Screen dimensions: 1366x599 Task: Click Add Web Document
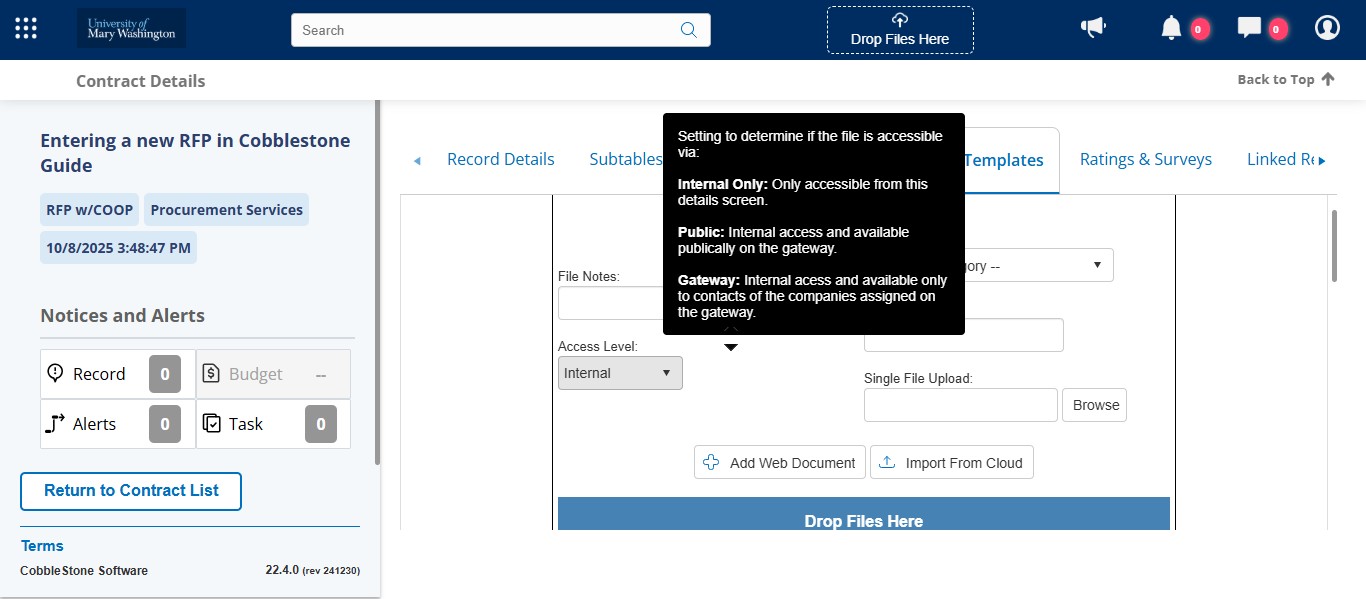pos(779,462)
